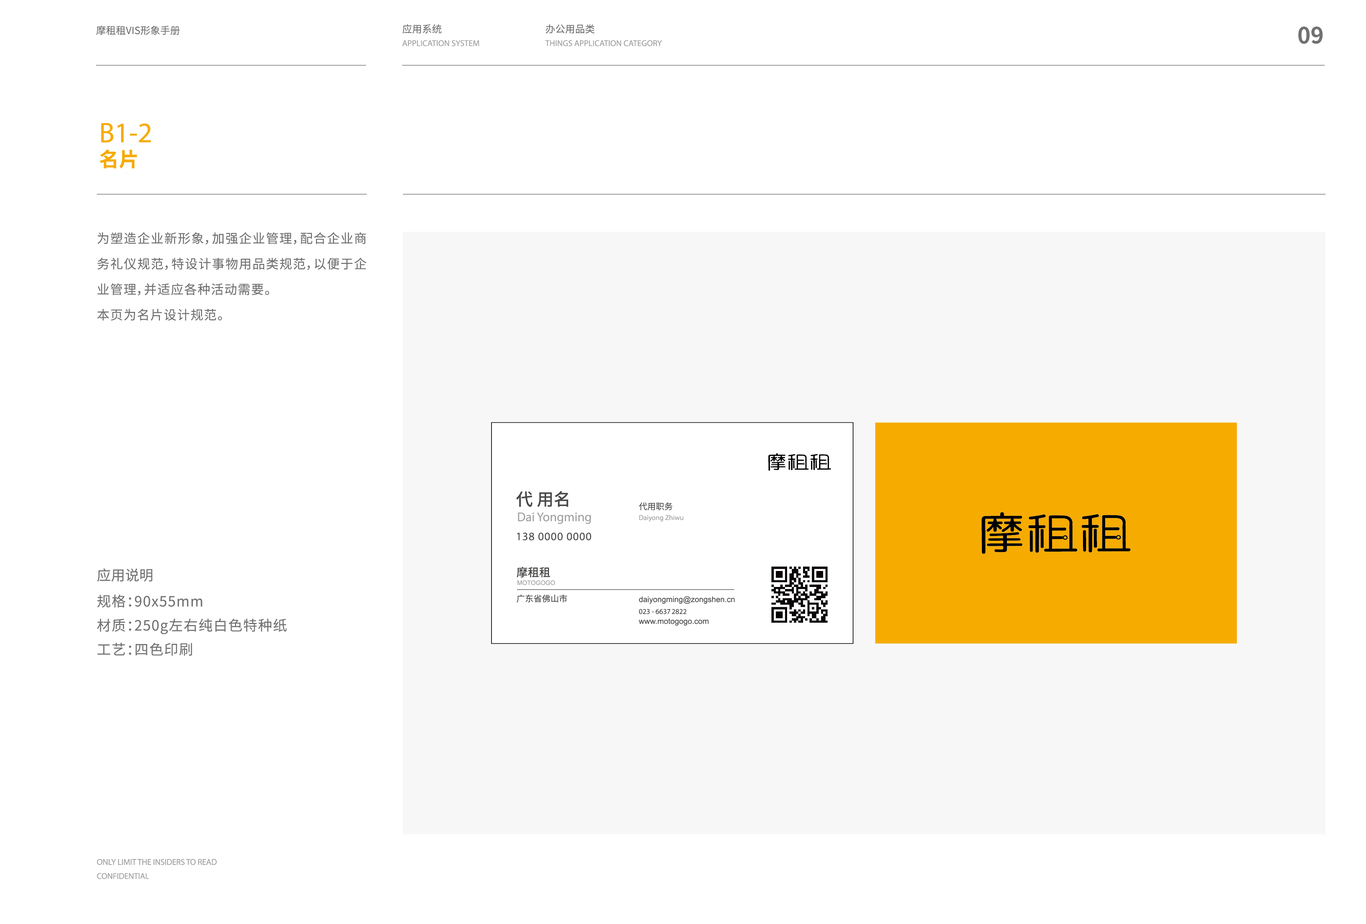
Task: Select the section code B1-2
Action: tap(125, 133)
